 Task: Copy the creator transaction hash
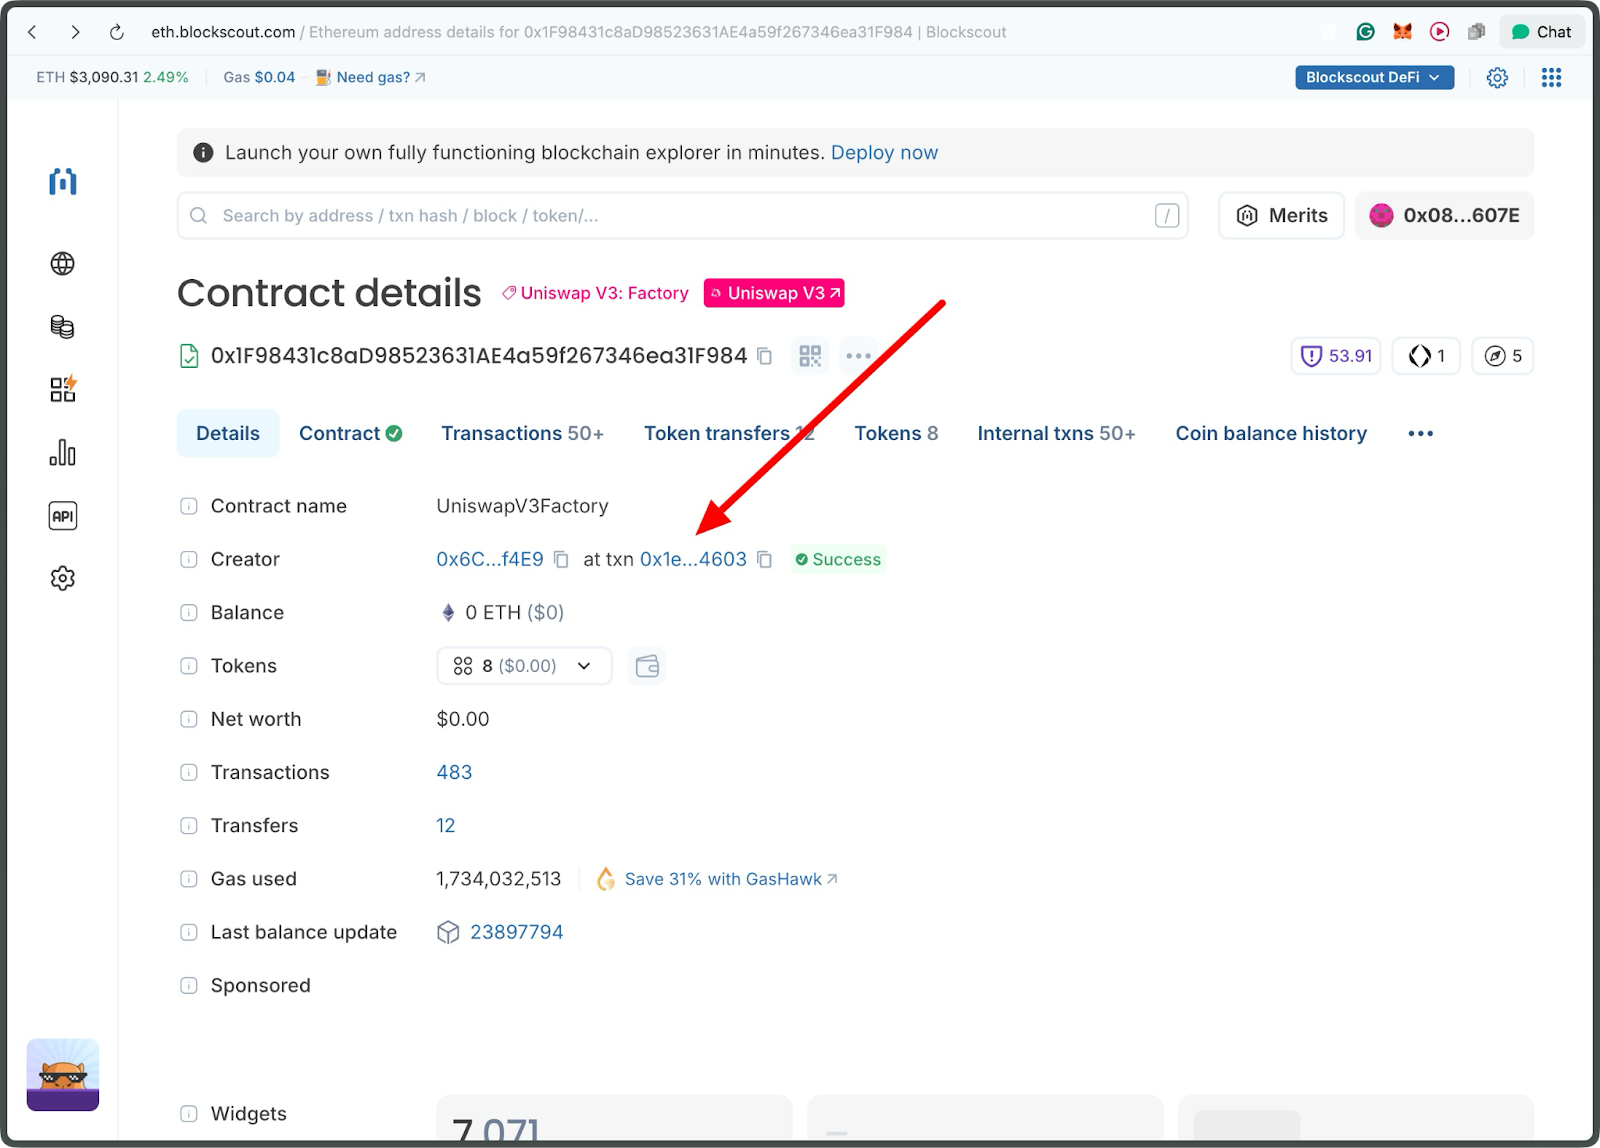click(x=764, y=559)
